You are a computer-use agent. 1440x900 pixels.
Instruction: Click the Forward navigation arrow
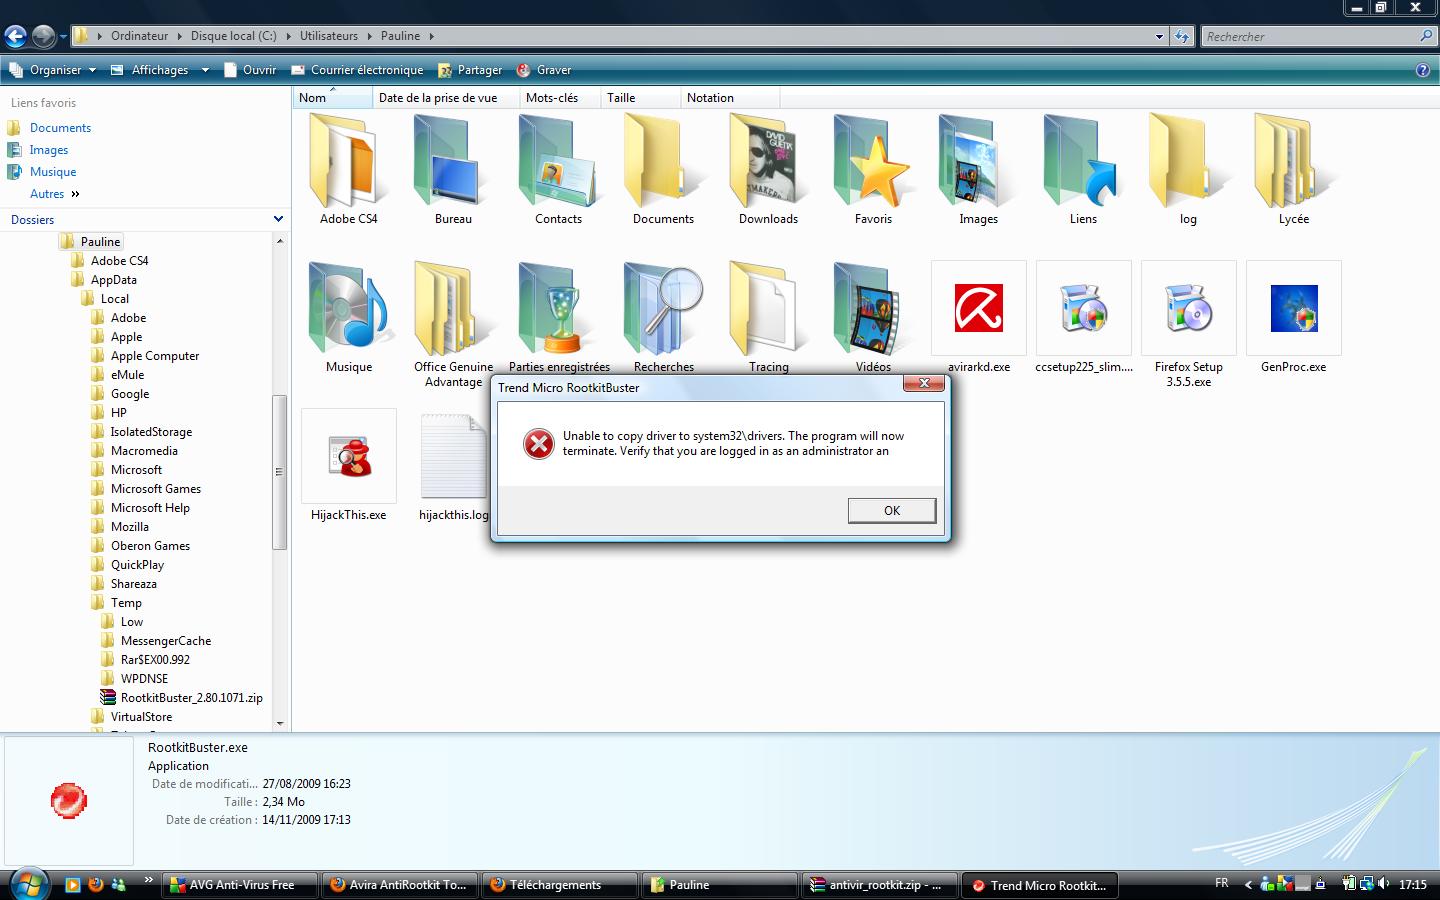(x=43, y=37)
